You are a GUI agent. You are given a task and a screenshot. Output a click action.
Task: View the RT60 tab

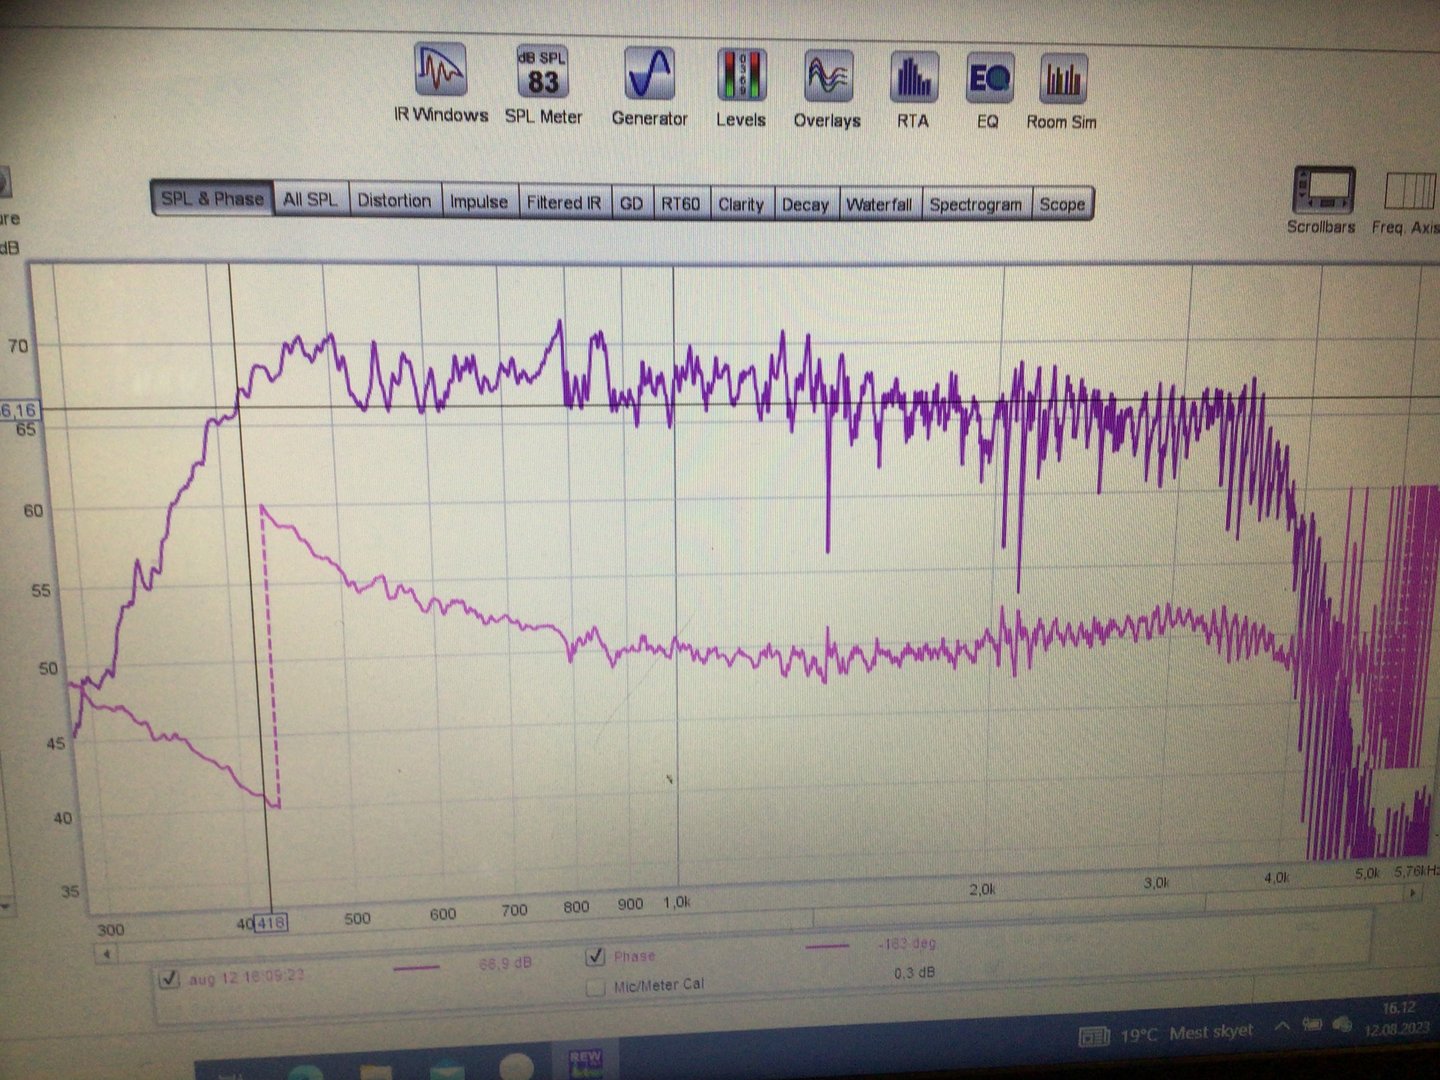[x=680, y=203]
